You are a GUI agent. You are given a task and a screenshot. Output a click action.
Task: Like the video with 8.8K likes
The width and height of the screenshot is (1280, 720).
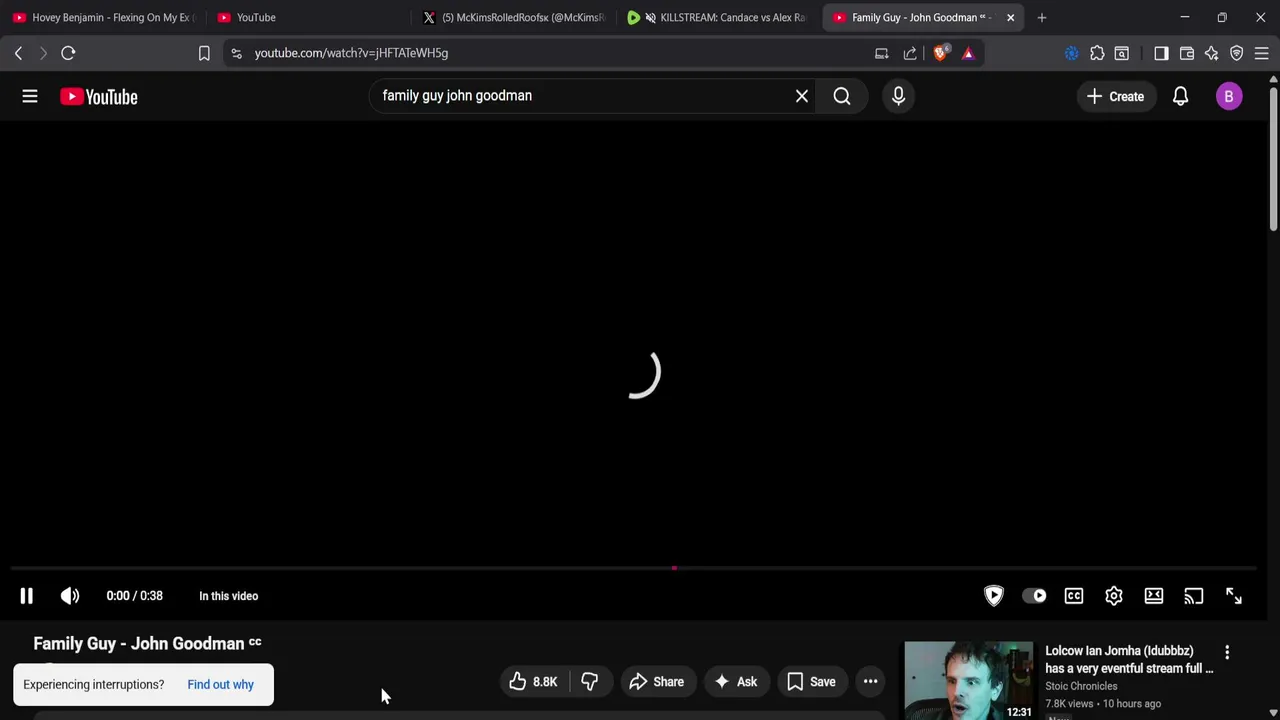[x=534, y=682]
